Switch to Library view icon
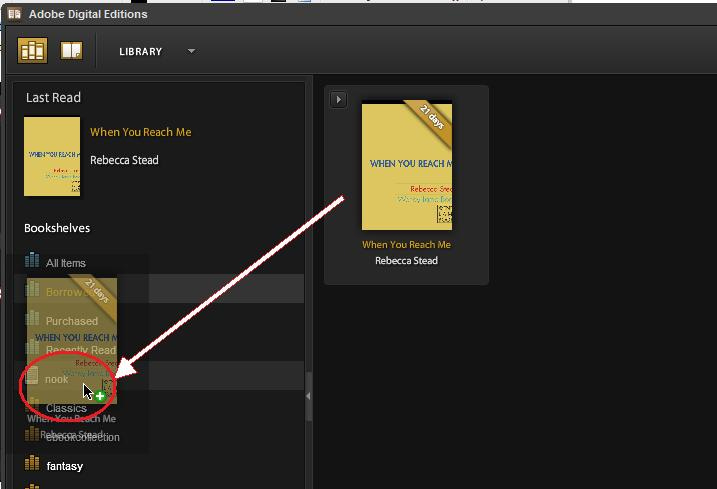 coord(32,50)
